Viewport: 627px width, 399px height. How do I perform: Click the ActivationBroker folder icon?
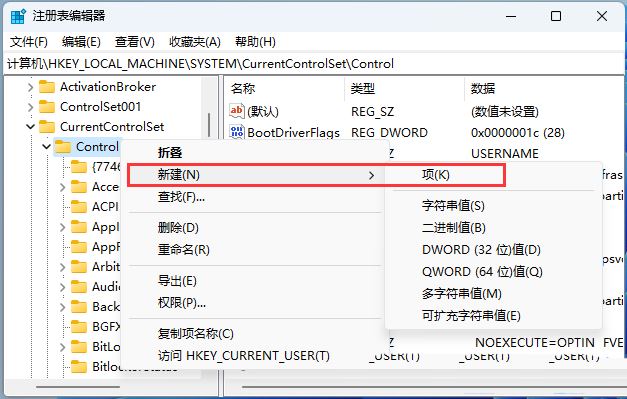(47, 87)
